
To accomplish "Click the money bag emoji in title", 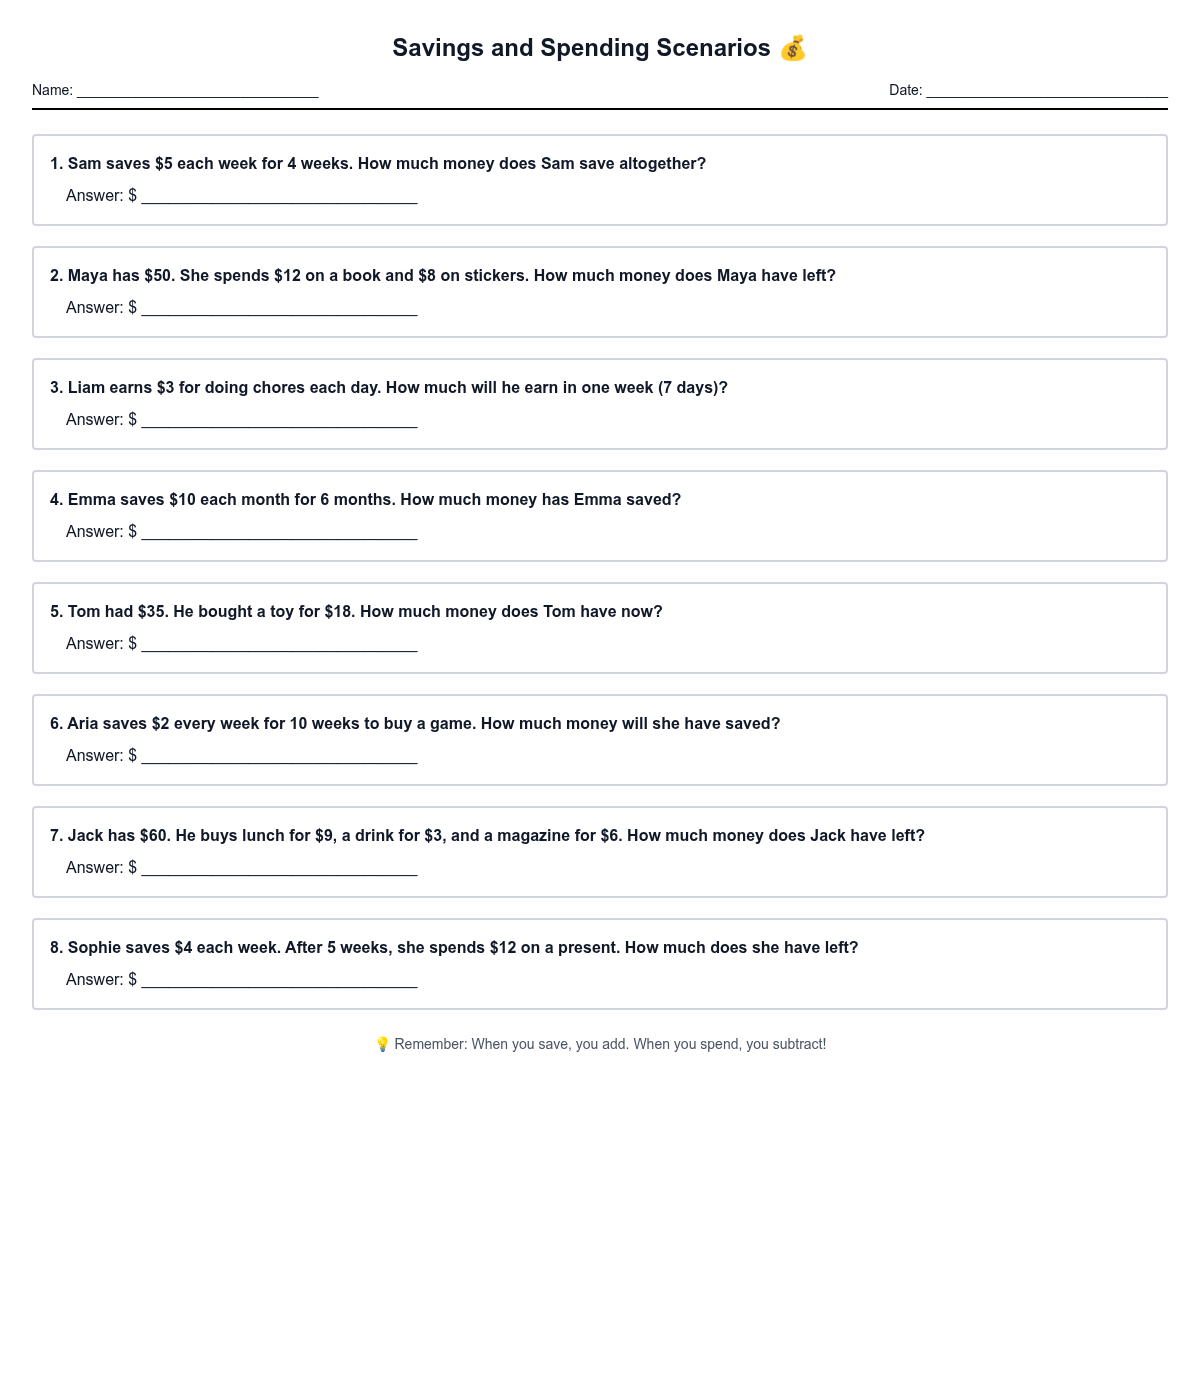I will pos(793,48).
